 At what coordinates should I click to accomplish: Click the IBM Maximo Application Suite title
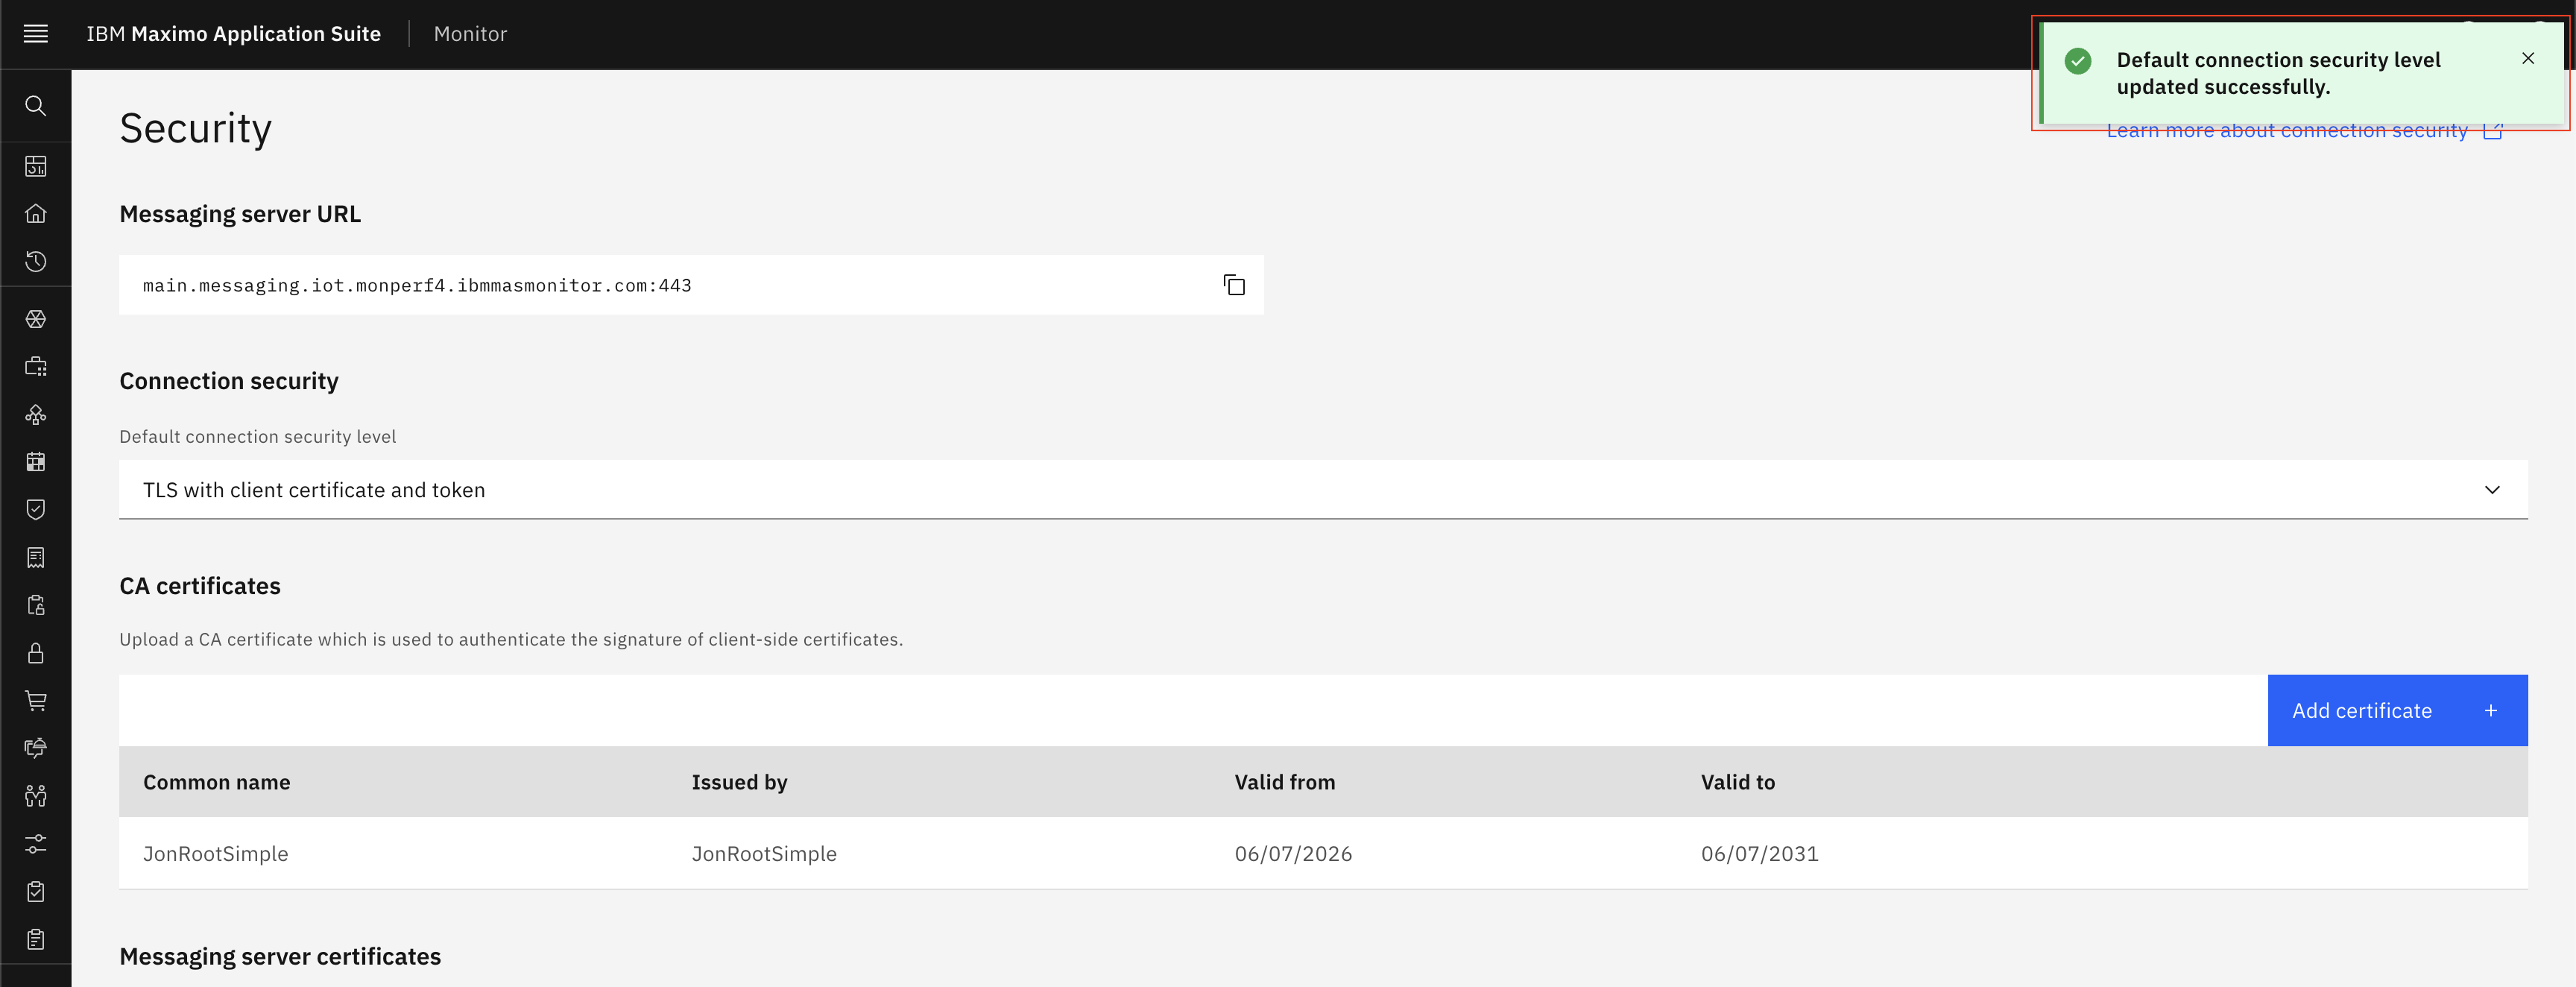point(233,34)
